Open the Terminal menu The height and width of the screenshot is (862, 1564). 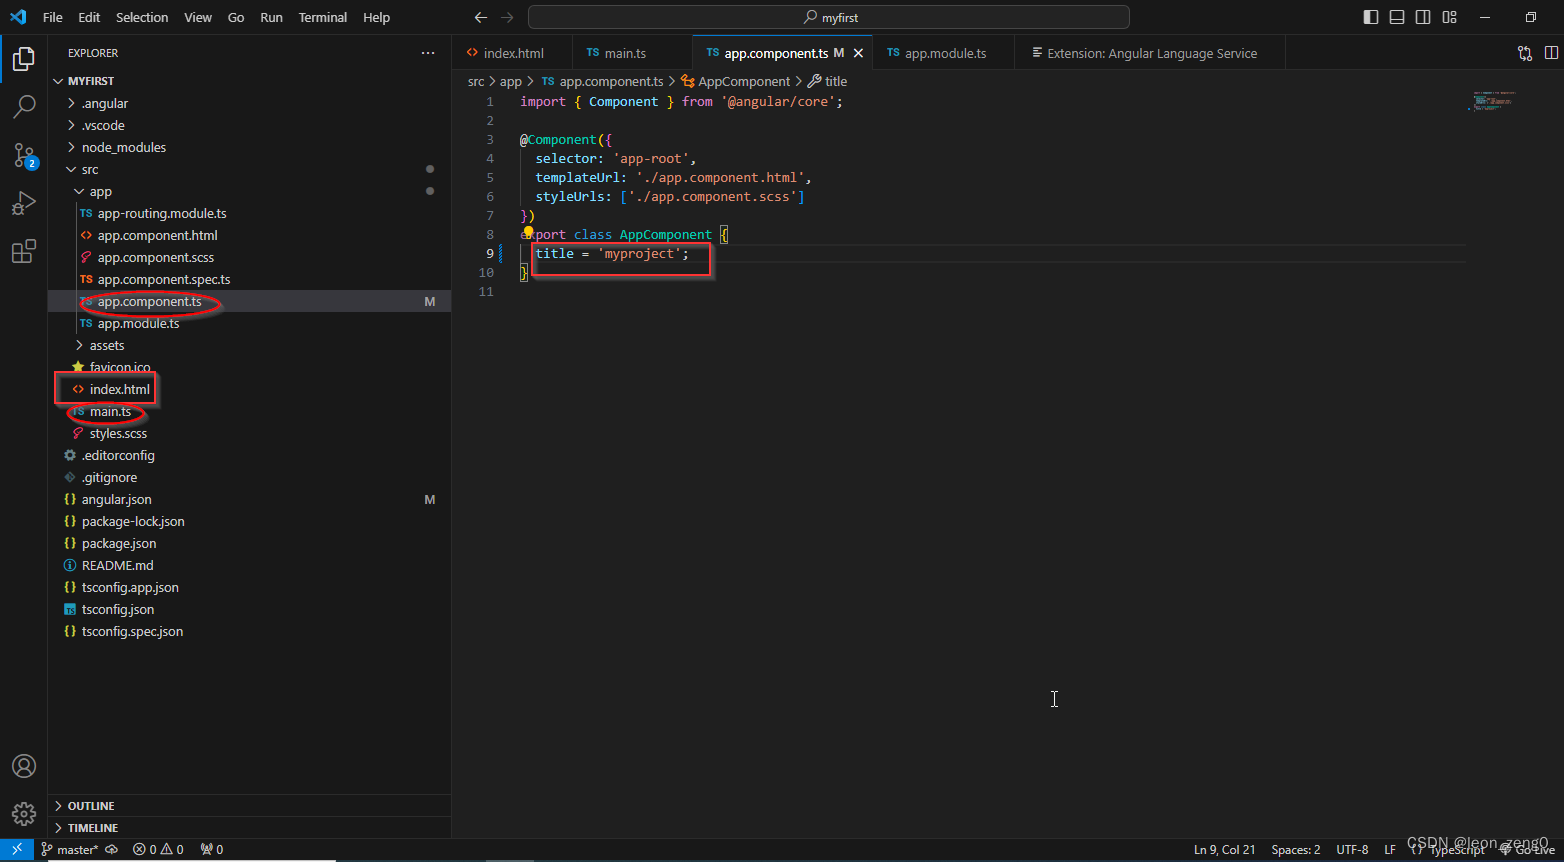(323, 17)
